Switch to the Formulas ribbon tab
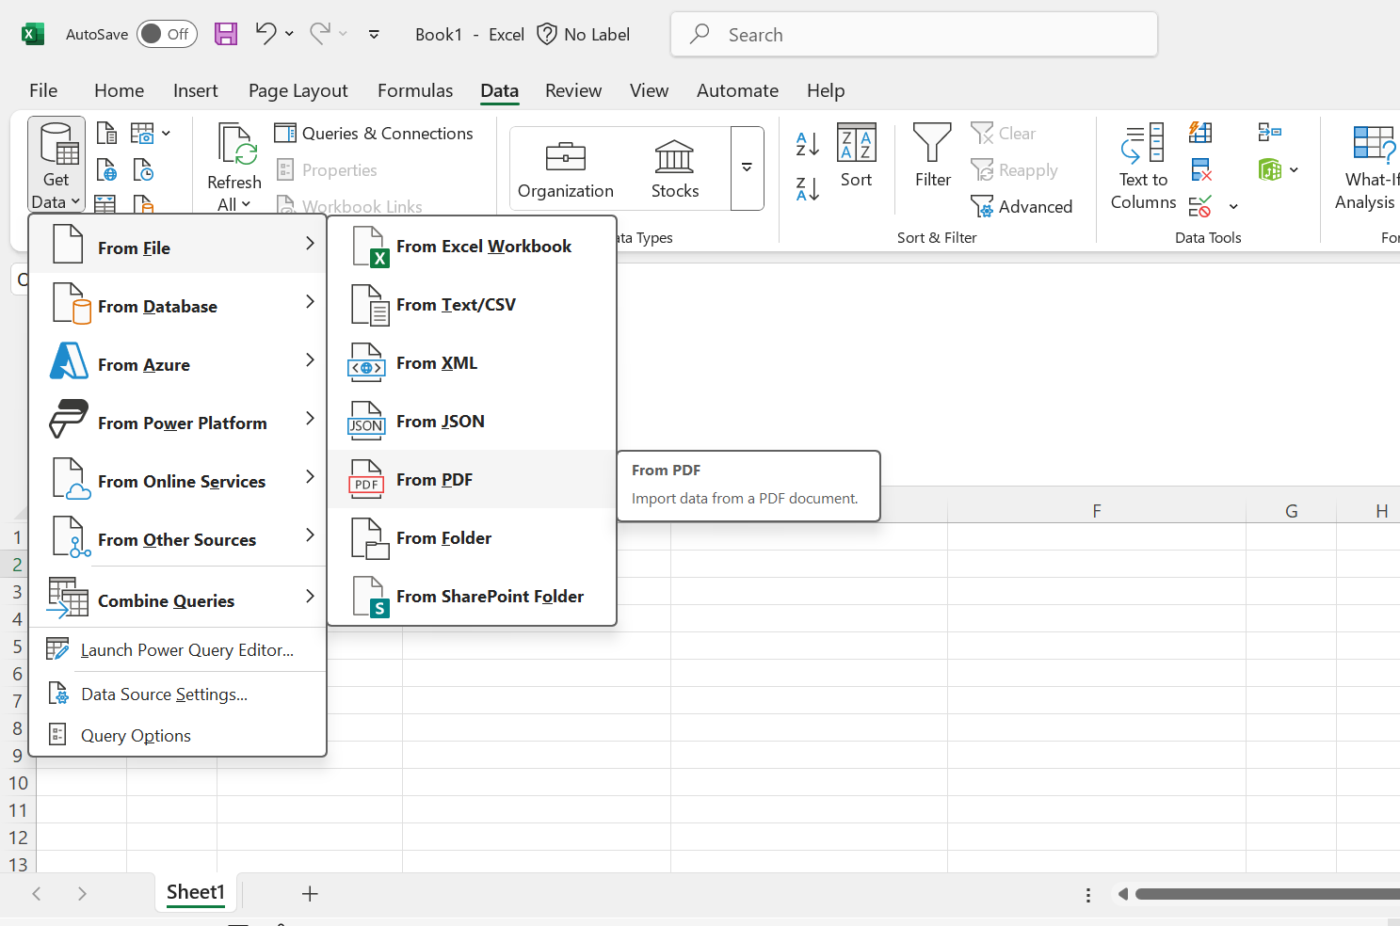This screenshot has height=926, width=1400. (x=414, y=91)
